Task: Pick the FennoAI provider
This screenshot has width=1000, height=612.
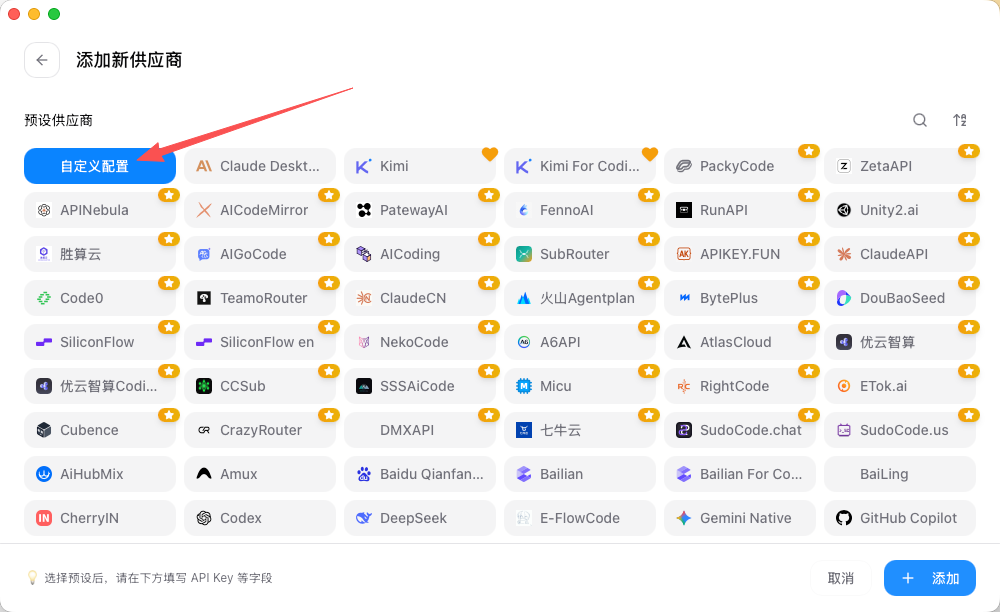Action: point(580,210)
